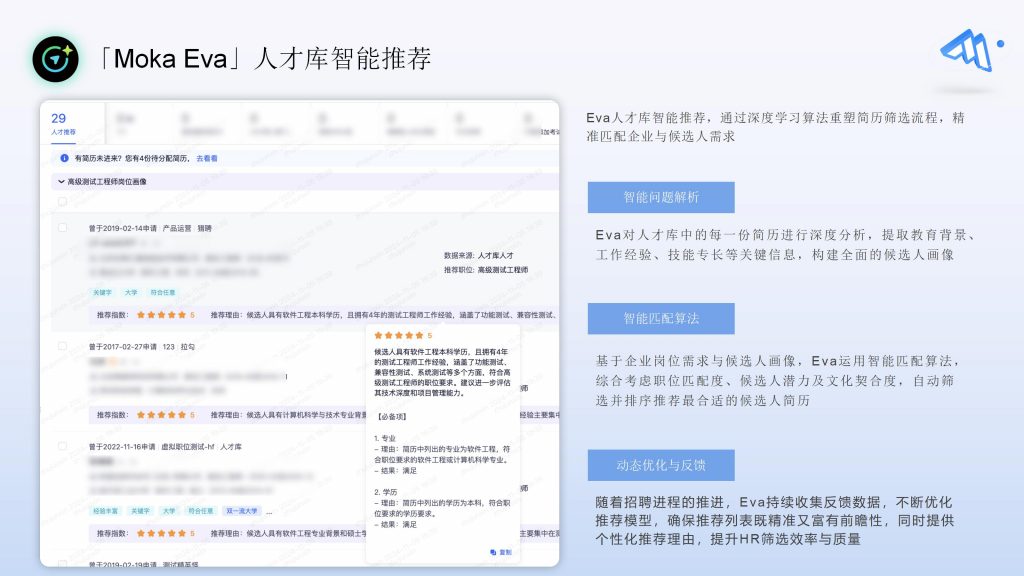Tick the select-all checkbox above candidate list
Image resolution: width=1024 pixels, height=576 pixels.
click(63, 201)
